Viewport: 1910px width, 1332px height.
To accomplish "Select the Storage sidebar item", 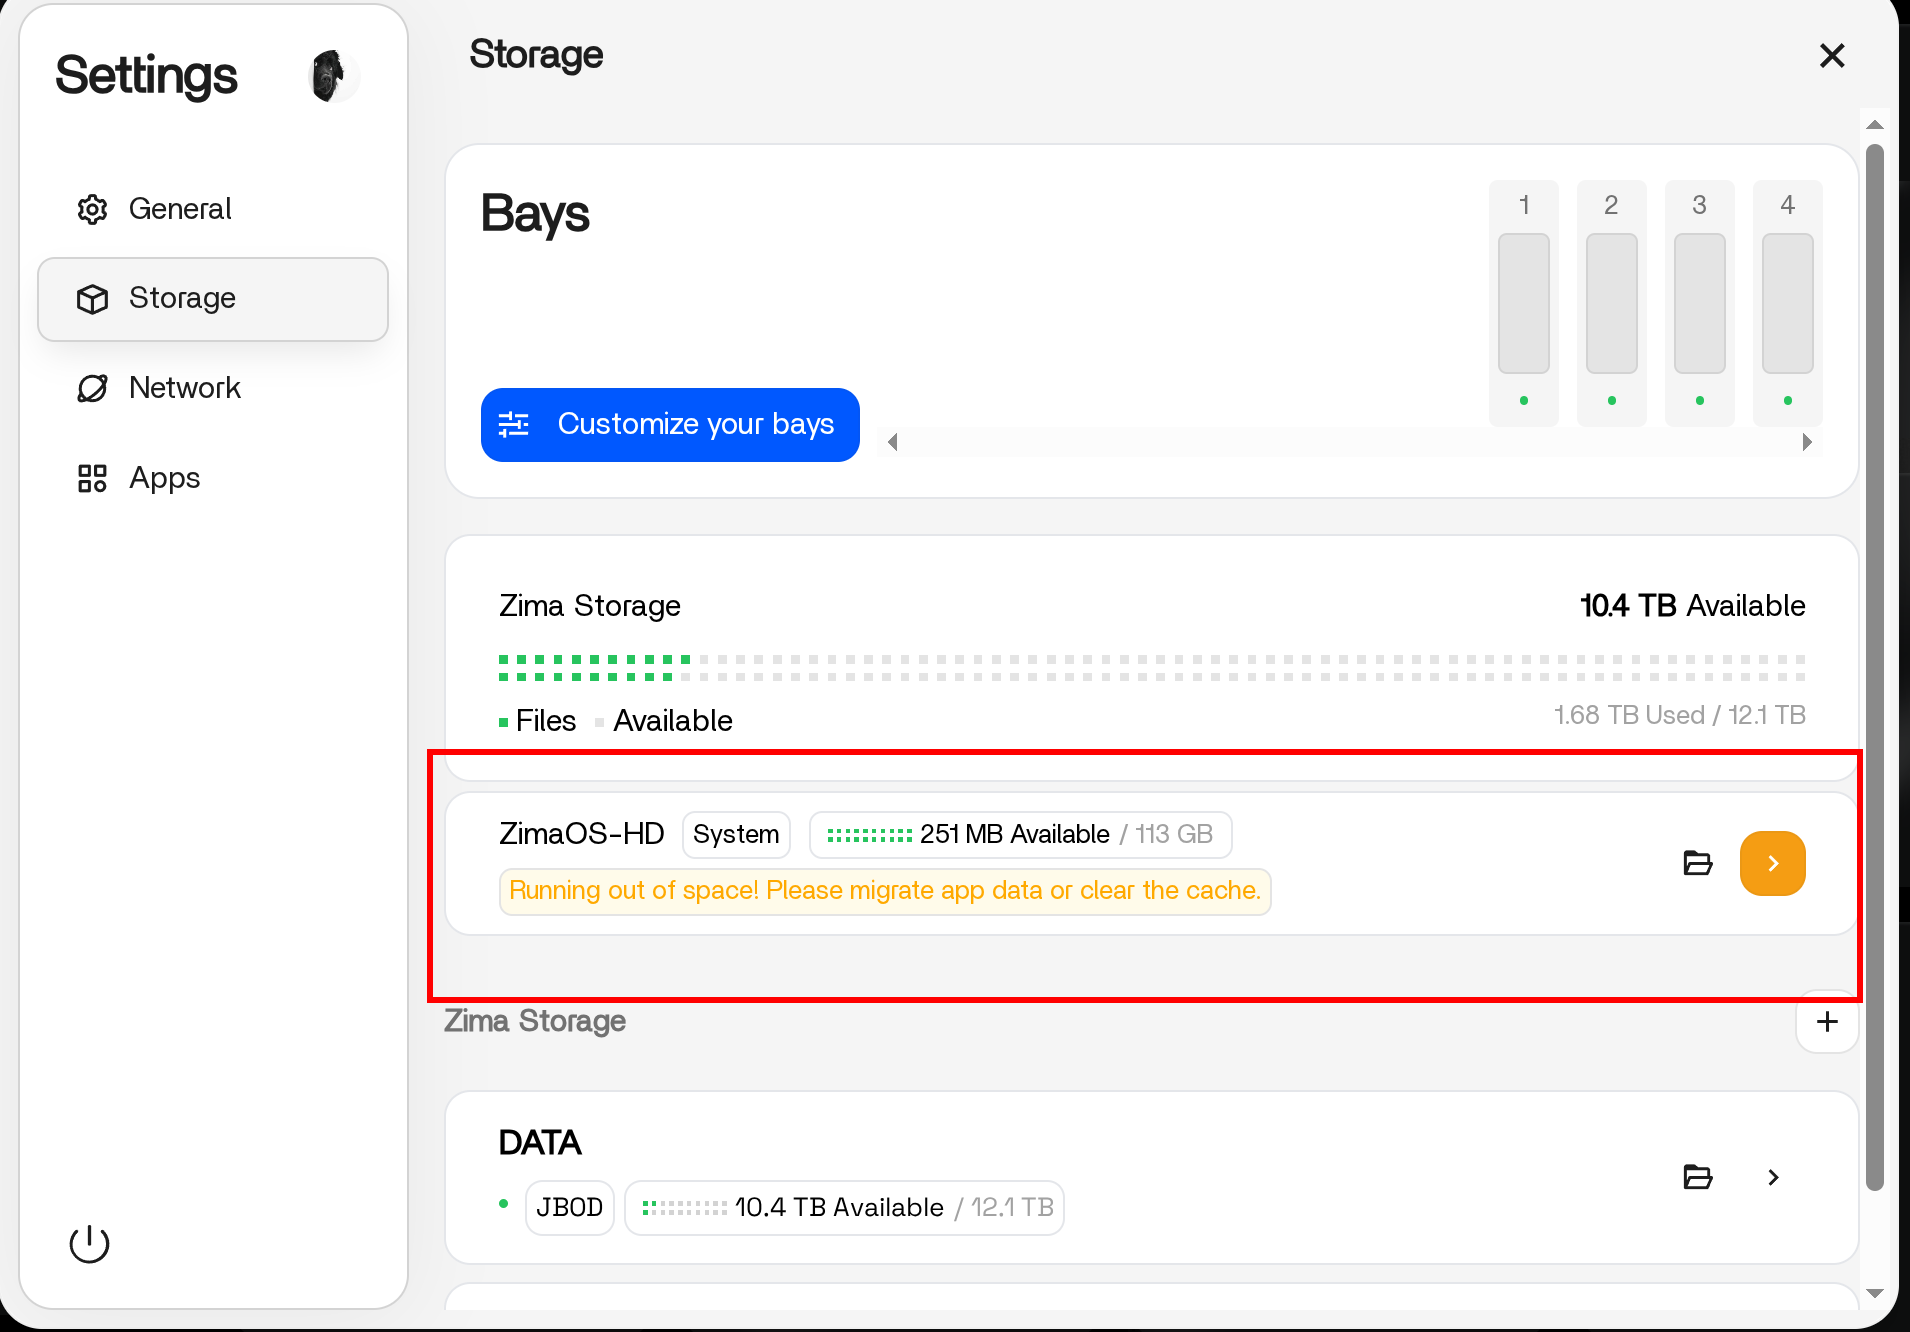I will click(x=213, y=299).
